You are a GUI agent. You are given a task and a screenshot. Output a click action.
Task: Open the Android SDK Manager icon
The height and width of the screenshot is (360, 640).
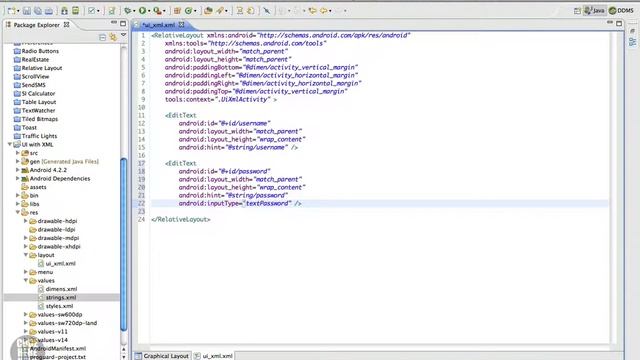64,11
